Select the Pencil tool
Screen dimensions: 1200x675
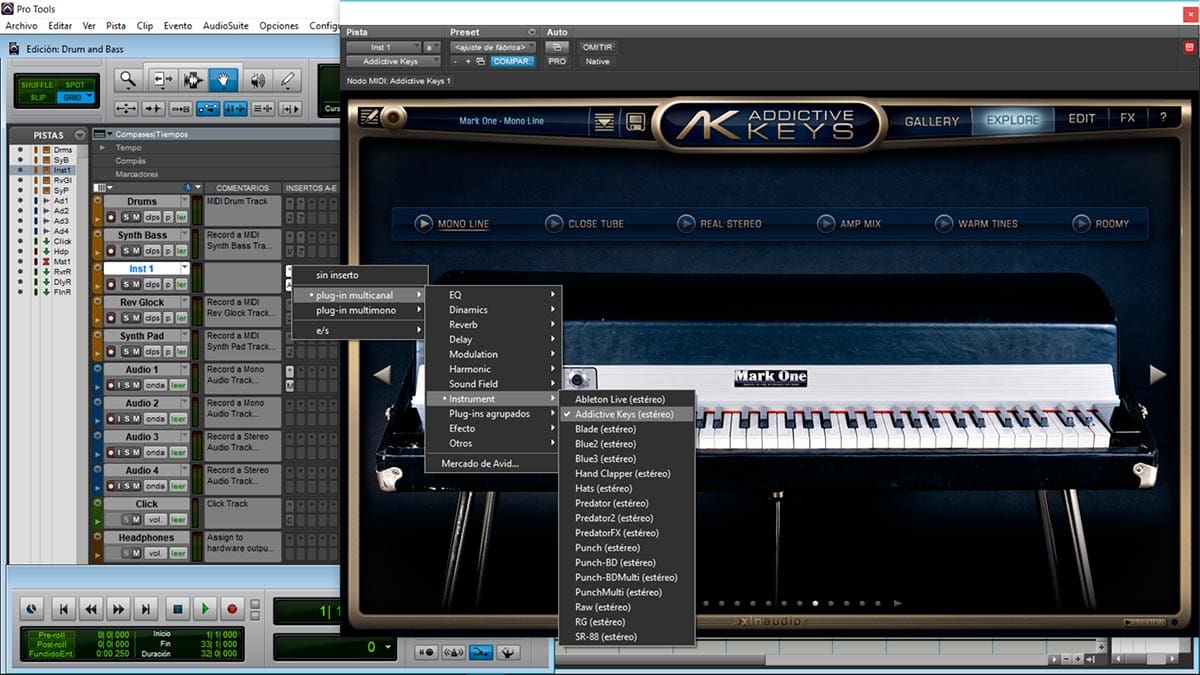coord(288,79)
